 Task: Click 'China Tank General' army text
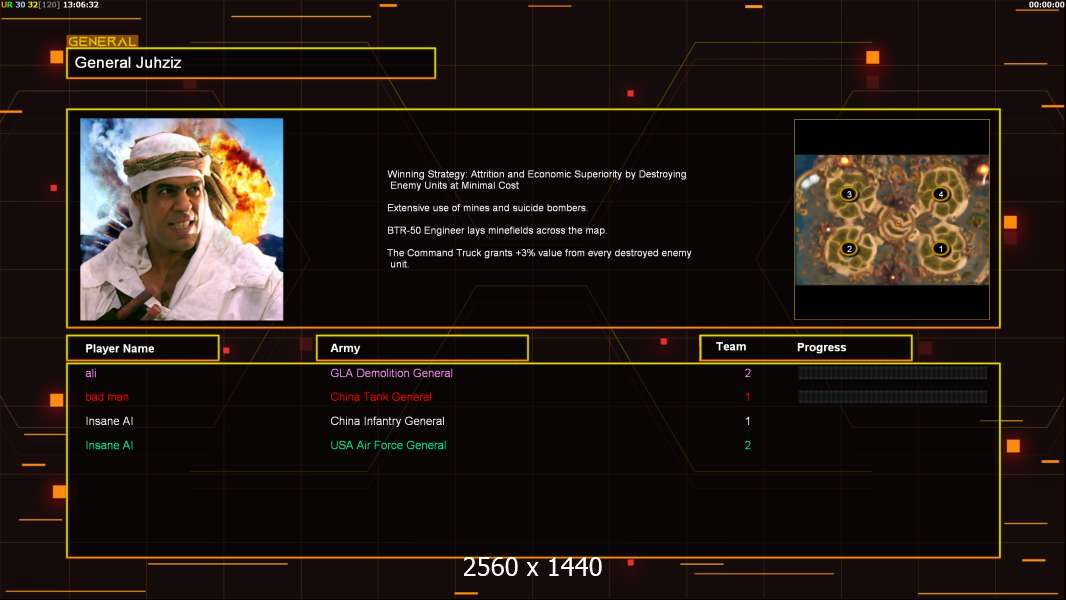[381, 397]
